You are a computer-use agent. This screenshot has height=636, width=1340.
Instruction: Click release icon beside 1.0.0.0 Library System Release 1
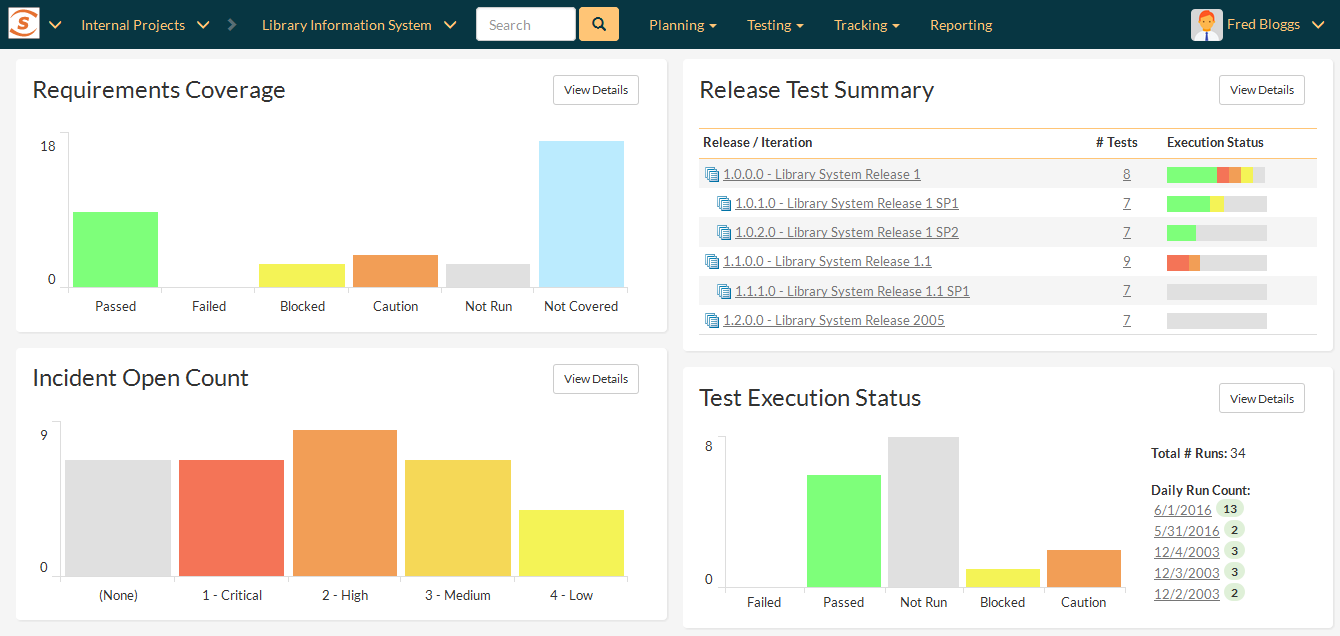click(712, 175)
